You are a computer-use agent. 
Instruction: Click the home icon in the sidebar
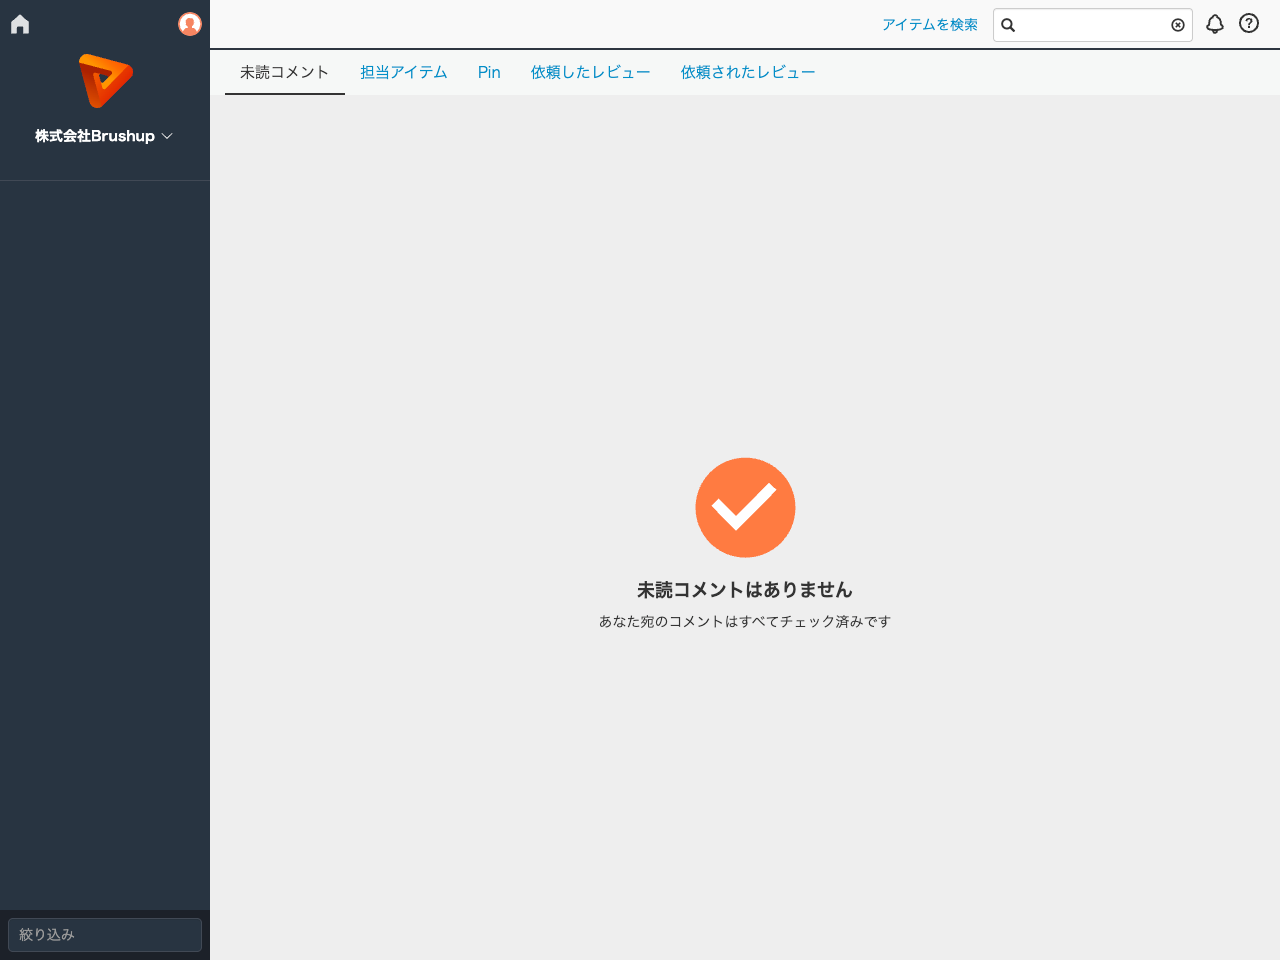(19, 23)
